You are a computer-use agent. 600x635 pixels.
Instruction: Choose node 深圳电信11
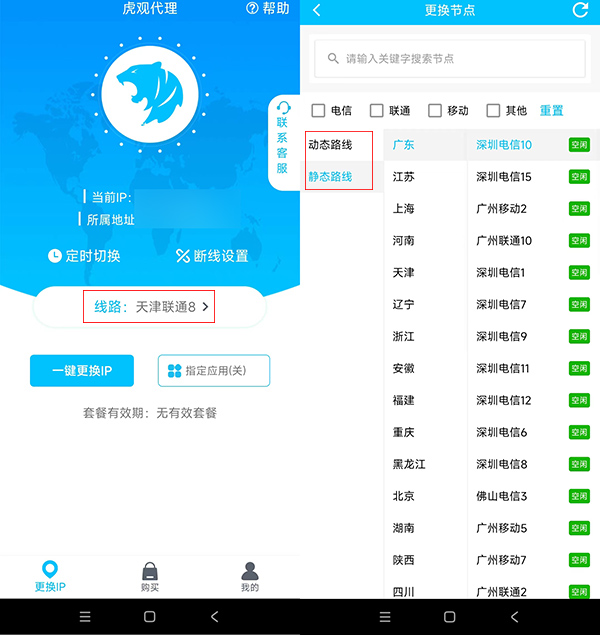pyautogui.click(x=502, y=369)
